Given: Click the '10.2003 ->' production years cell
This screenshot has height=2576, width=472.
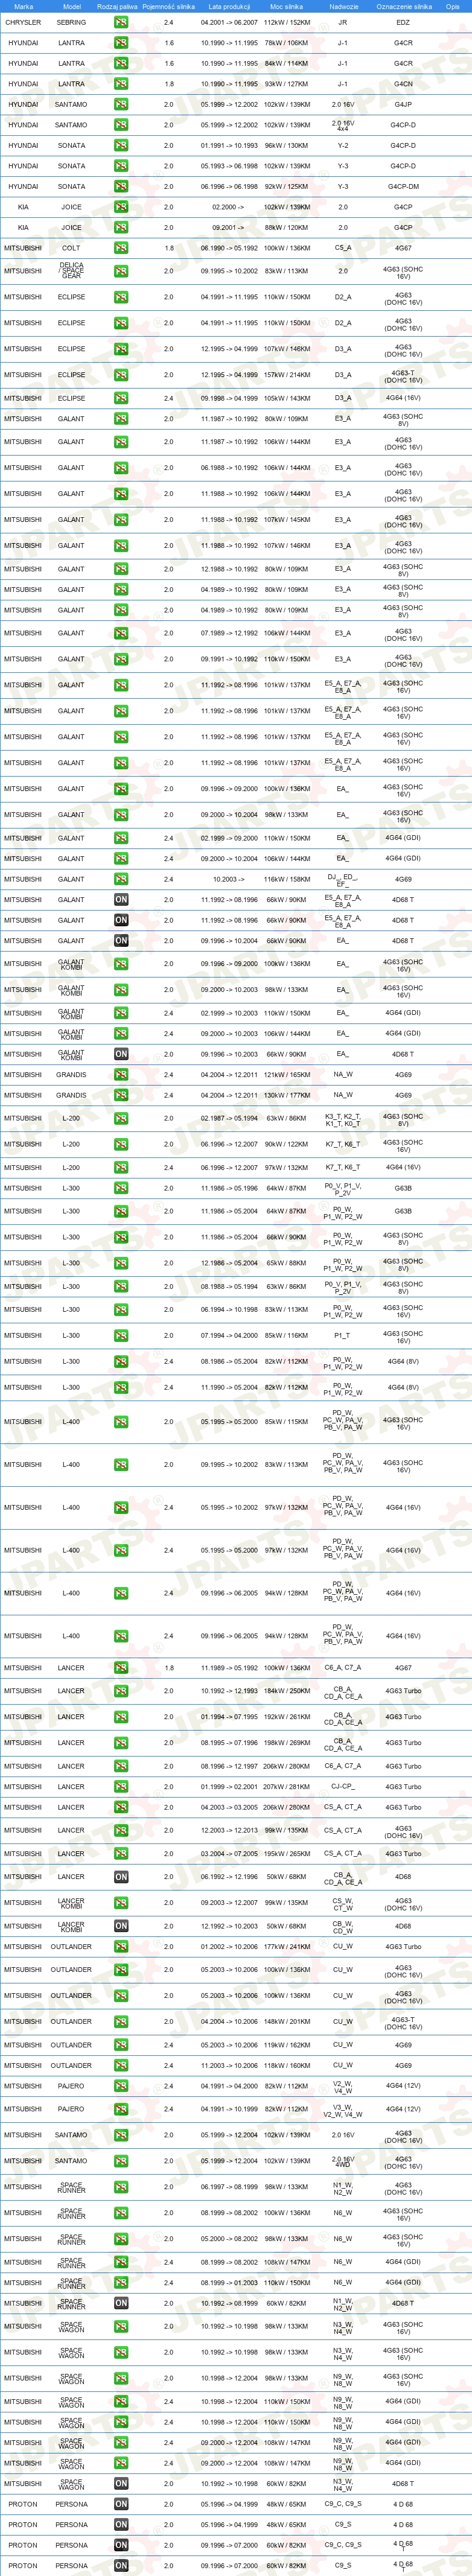Looking at the screenshot, I should 229,879.
